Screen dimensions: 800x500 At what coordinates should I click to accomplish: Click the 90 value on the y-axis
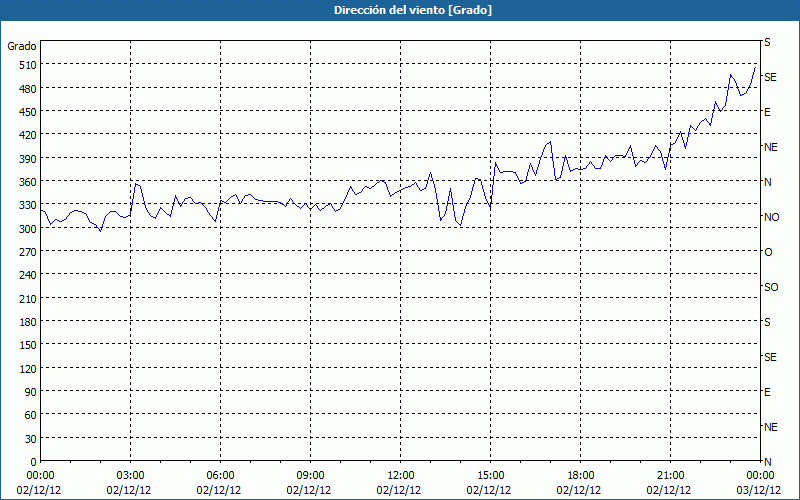[x=31, y=392]
